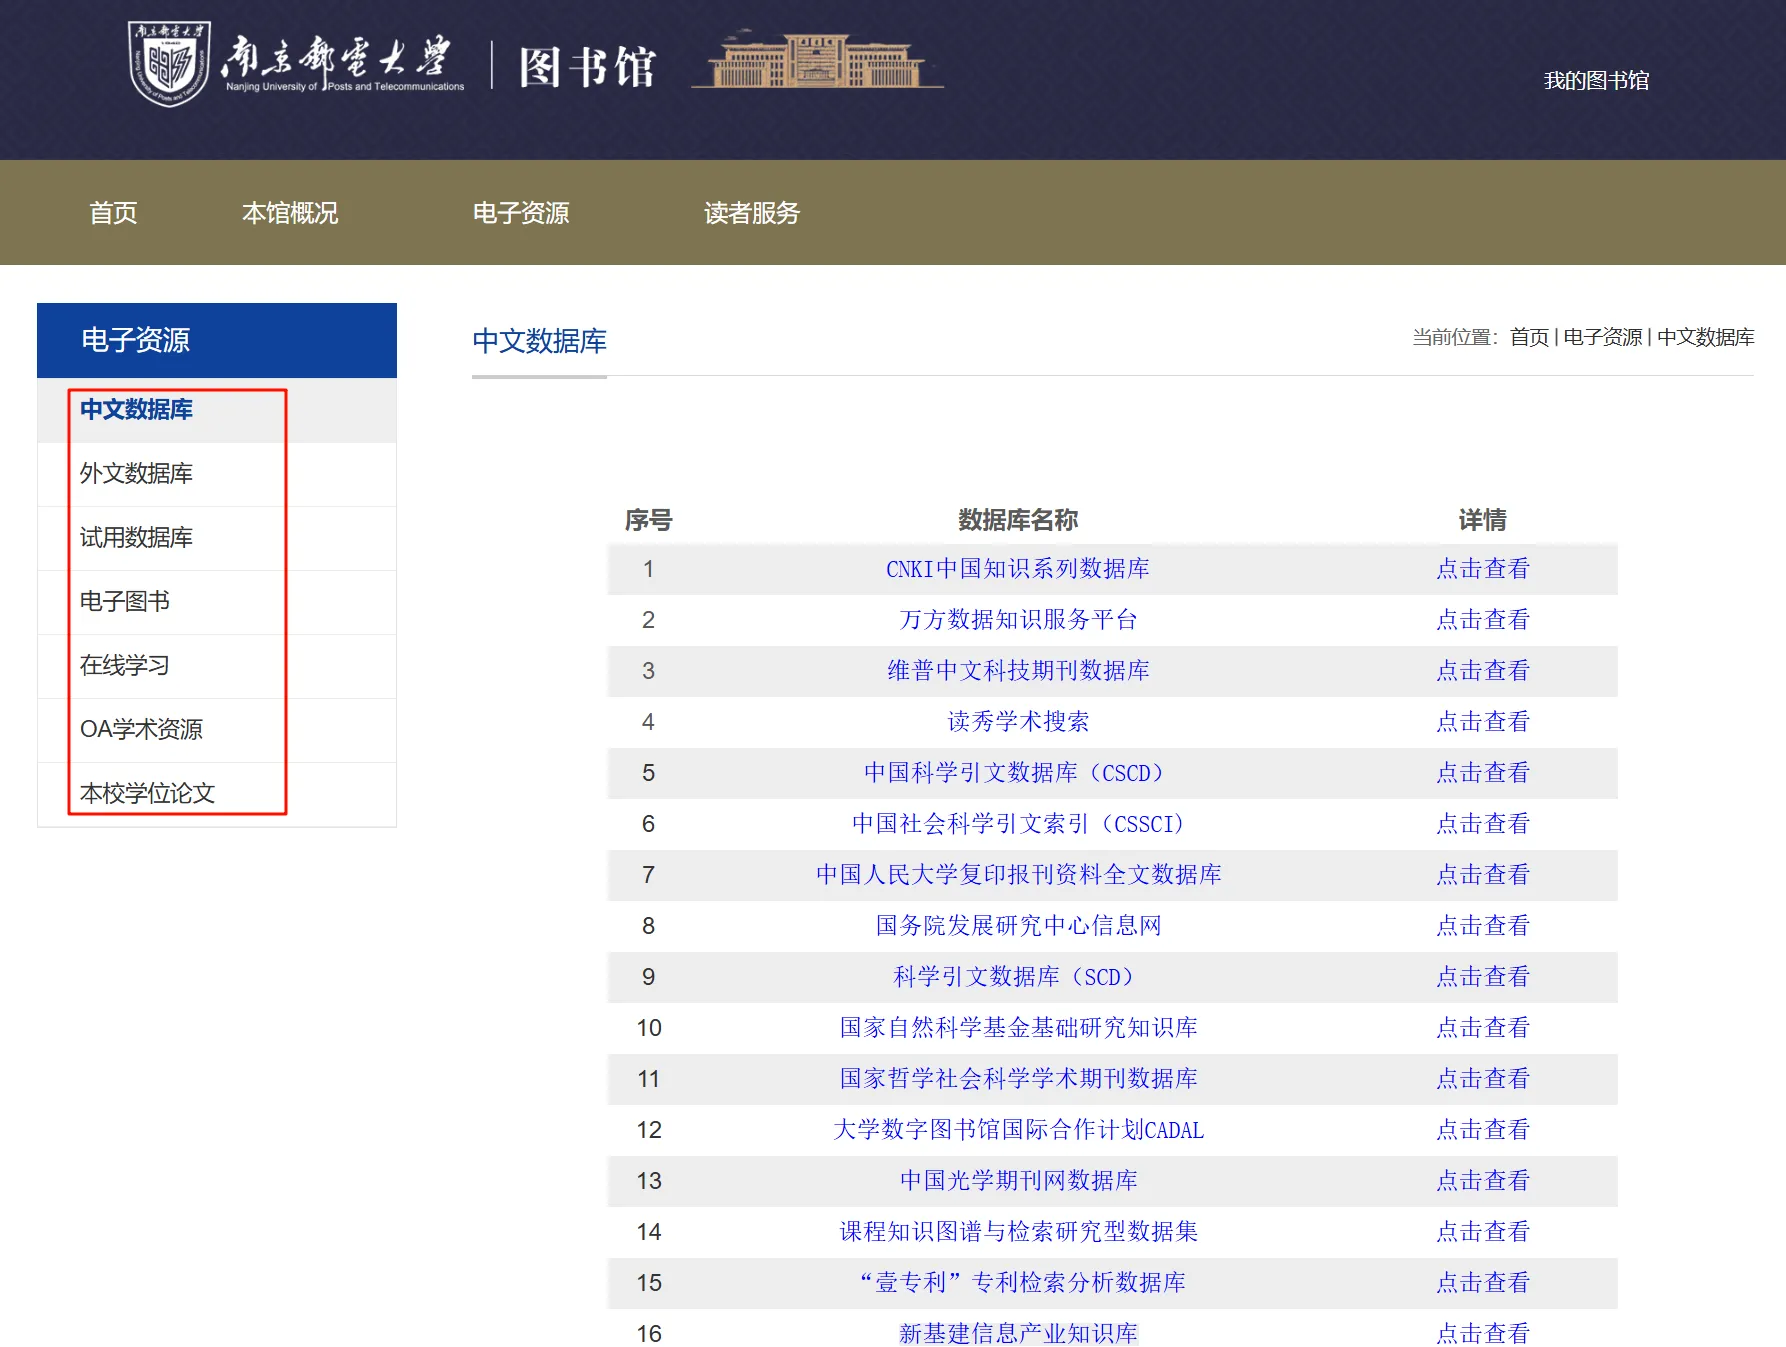Screen dimensions: 1786x1347
Task: View details for 中国光学期刊网数据库
Action: pos(1482,1181)
